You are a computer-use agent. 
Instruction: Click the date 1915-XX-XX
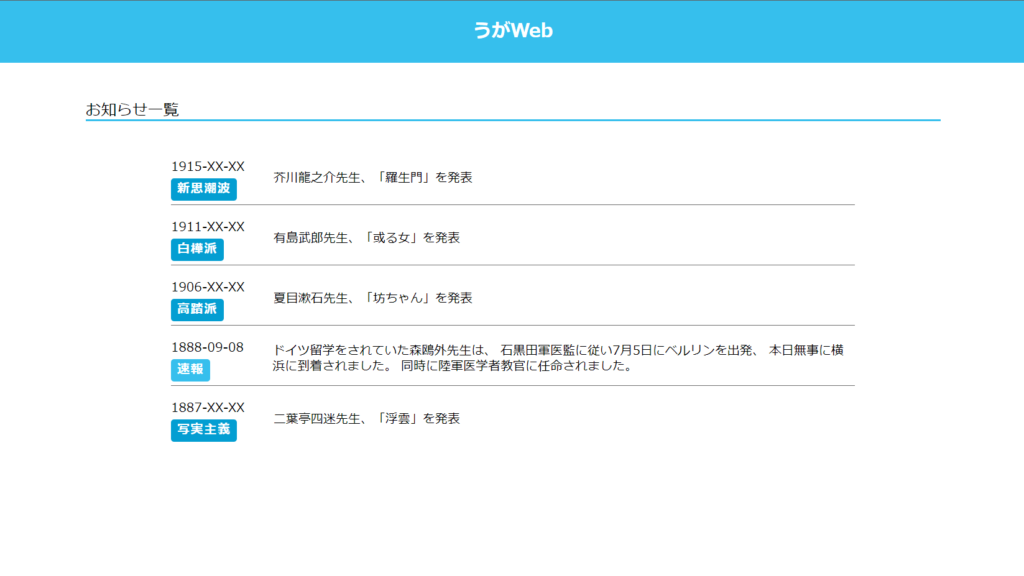[208, 167]
